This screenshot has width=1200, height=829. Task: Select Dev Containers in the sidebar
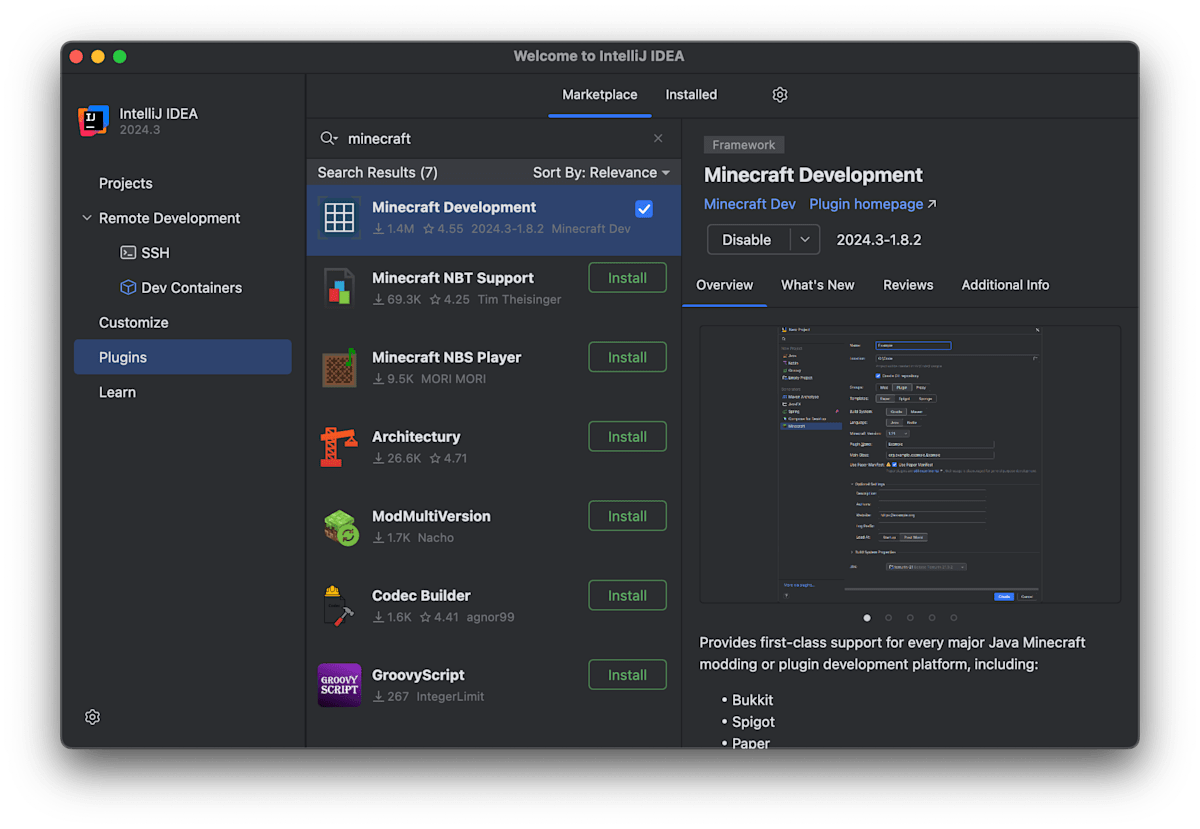(191, 287)
